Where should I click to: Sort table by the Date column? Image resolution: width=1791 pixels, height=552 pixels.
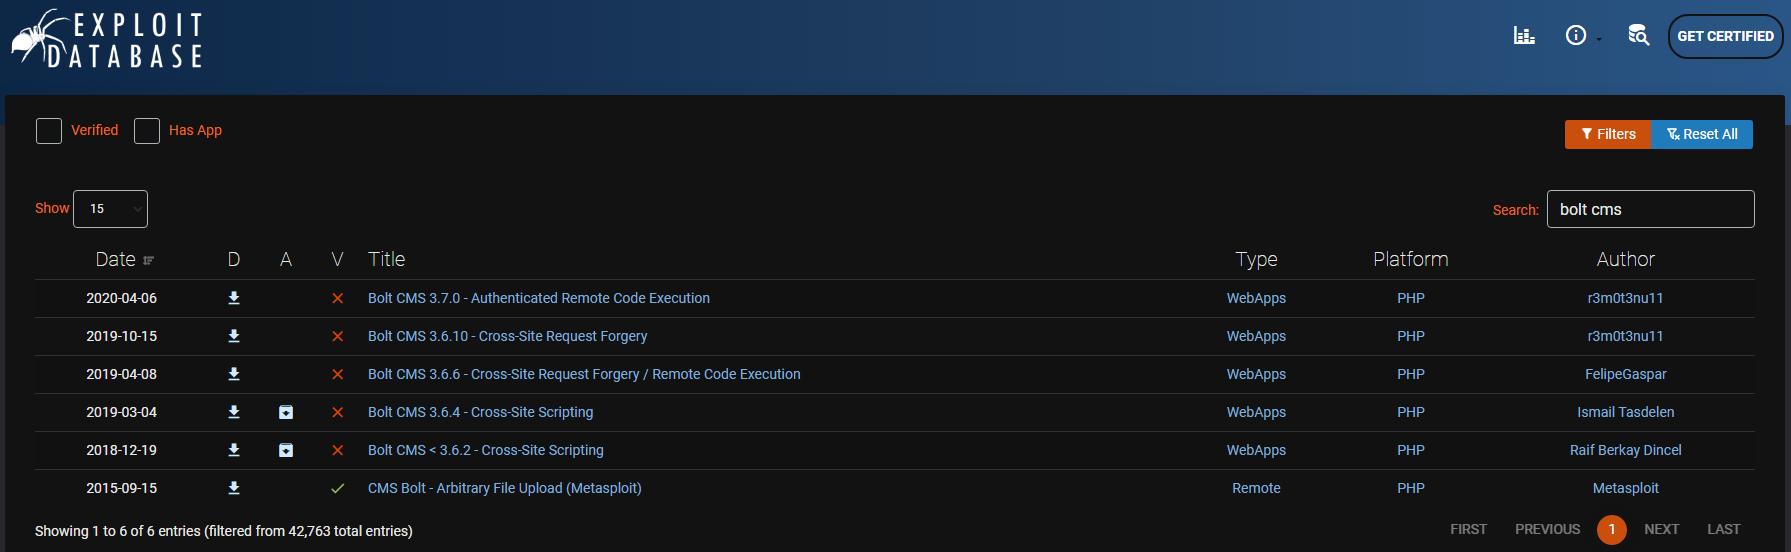pos(124,260)
